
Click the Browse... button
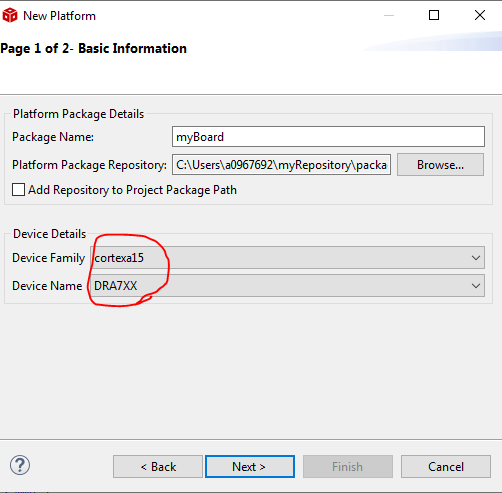[440, 165]
